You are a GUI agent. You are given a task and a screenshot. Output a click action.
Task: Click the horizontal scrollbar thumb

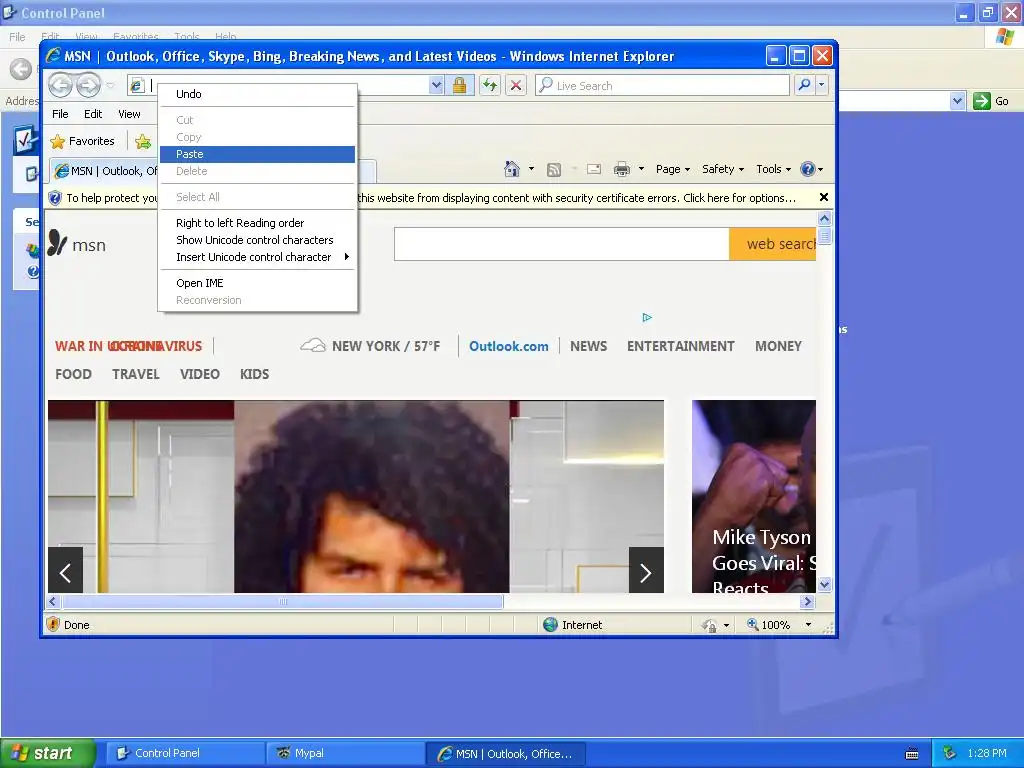tap(283, 601)
